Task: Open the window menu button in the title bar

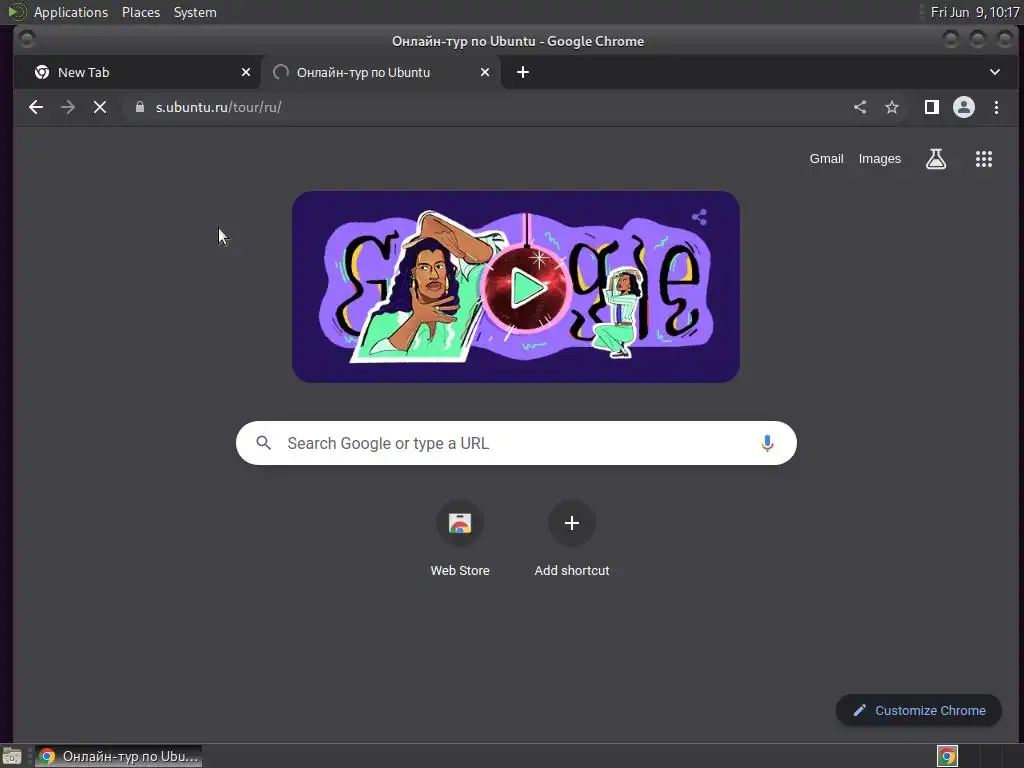Action: point(27,40)
